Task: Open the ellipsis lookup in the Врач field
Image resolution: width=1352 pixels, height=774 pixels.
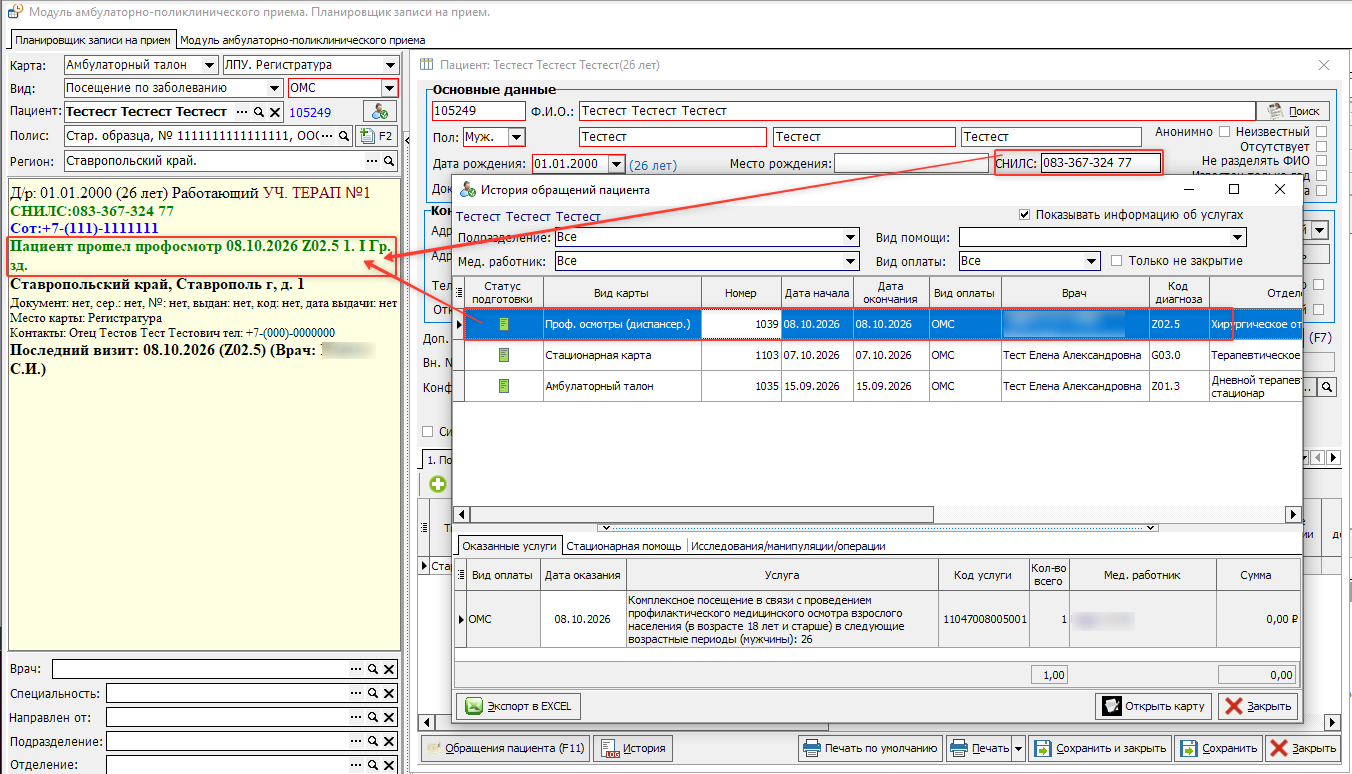Action: pos(355,669)
